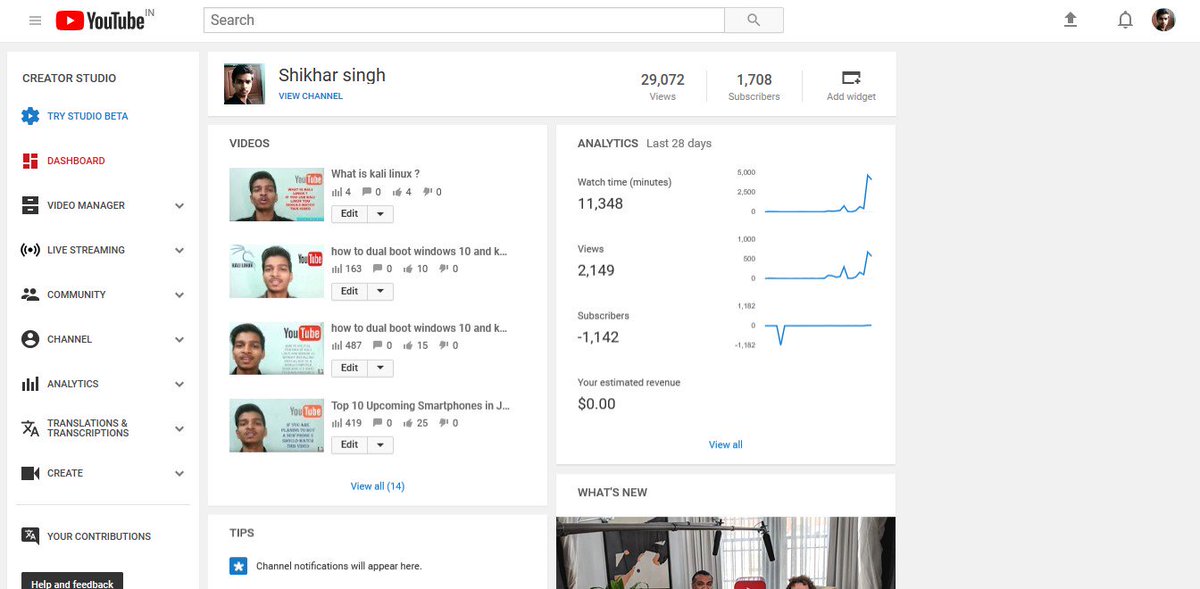Click the Translations & Transcriptions icon

[x=30, y=428]
